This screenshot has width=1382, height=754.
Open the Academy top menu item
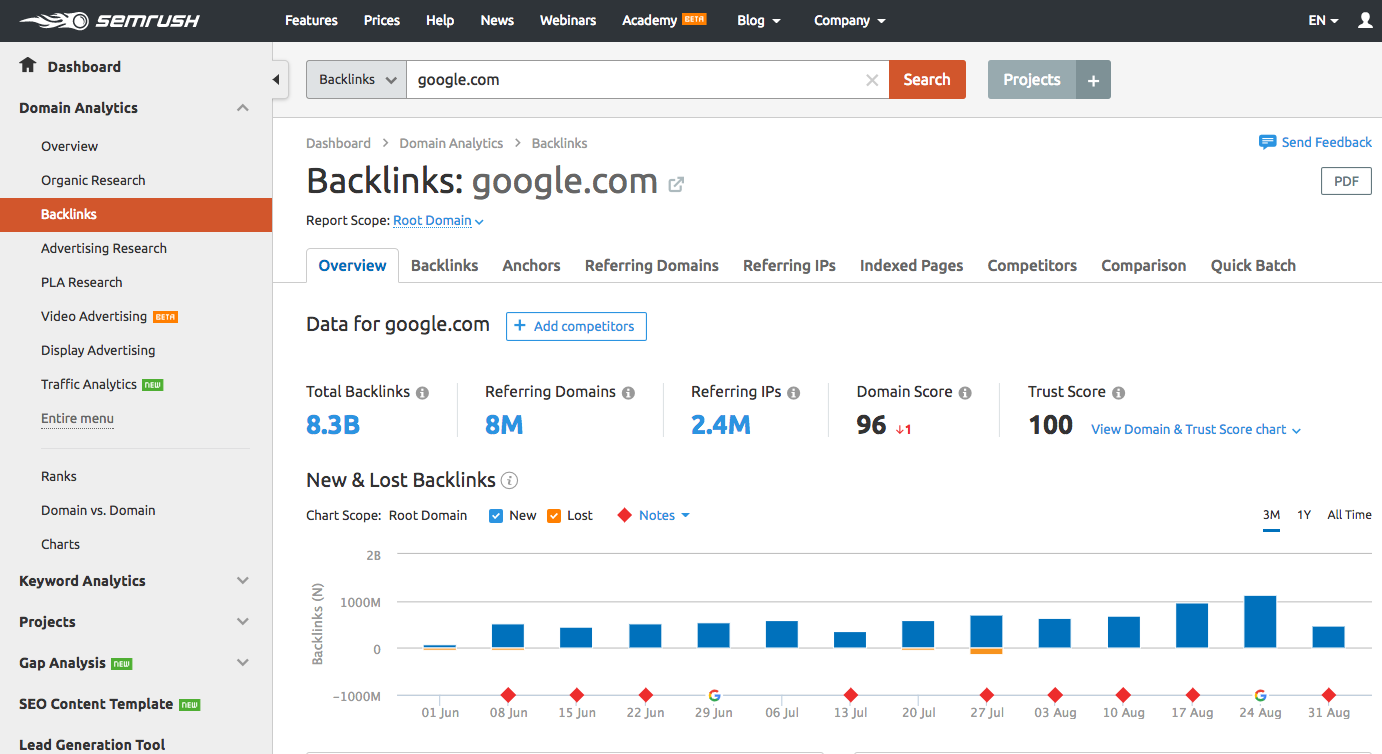[x=650, y=20]
